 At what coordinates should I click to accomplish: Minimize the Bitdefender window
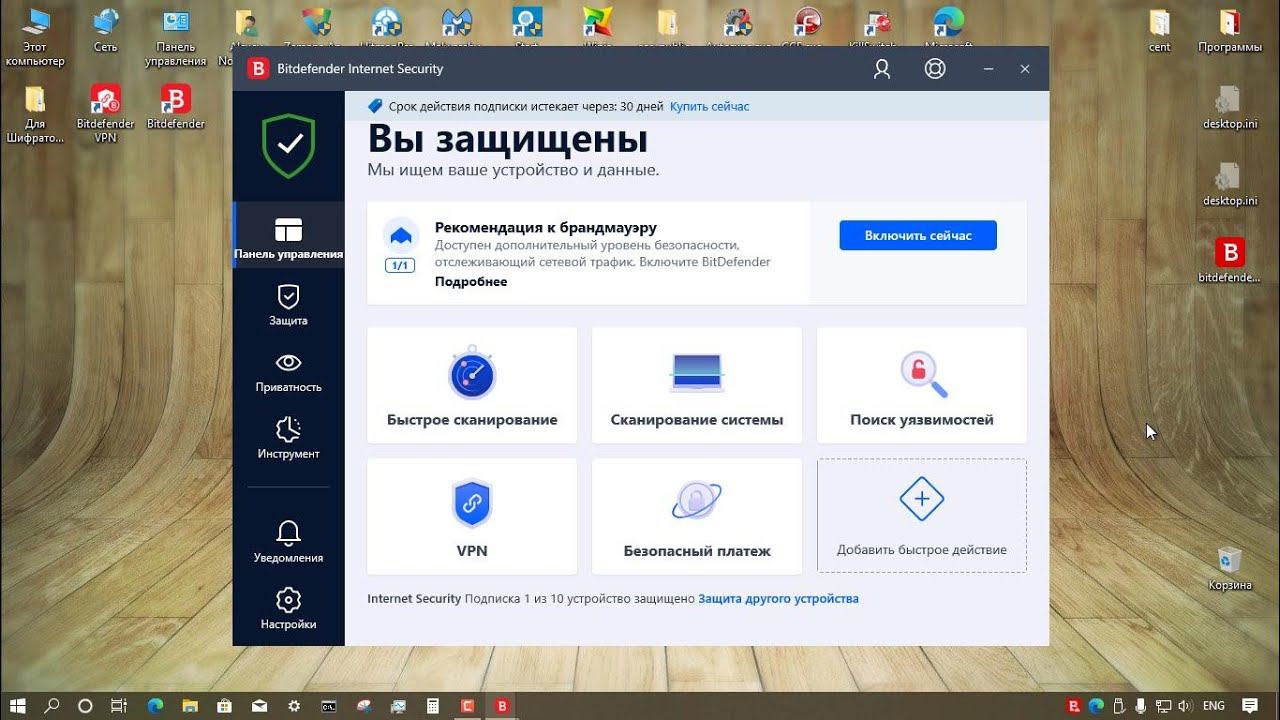988,69
